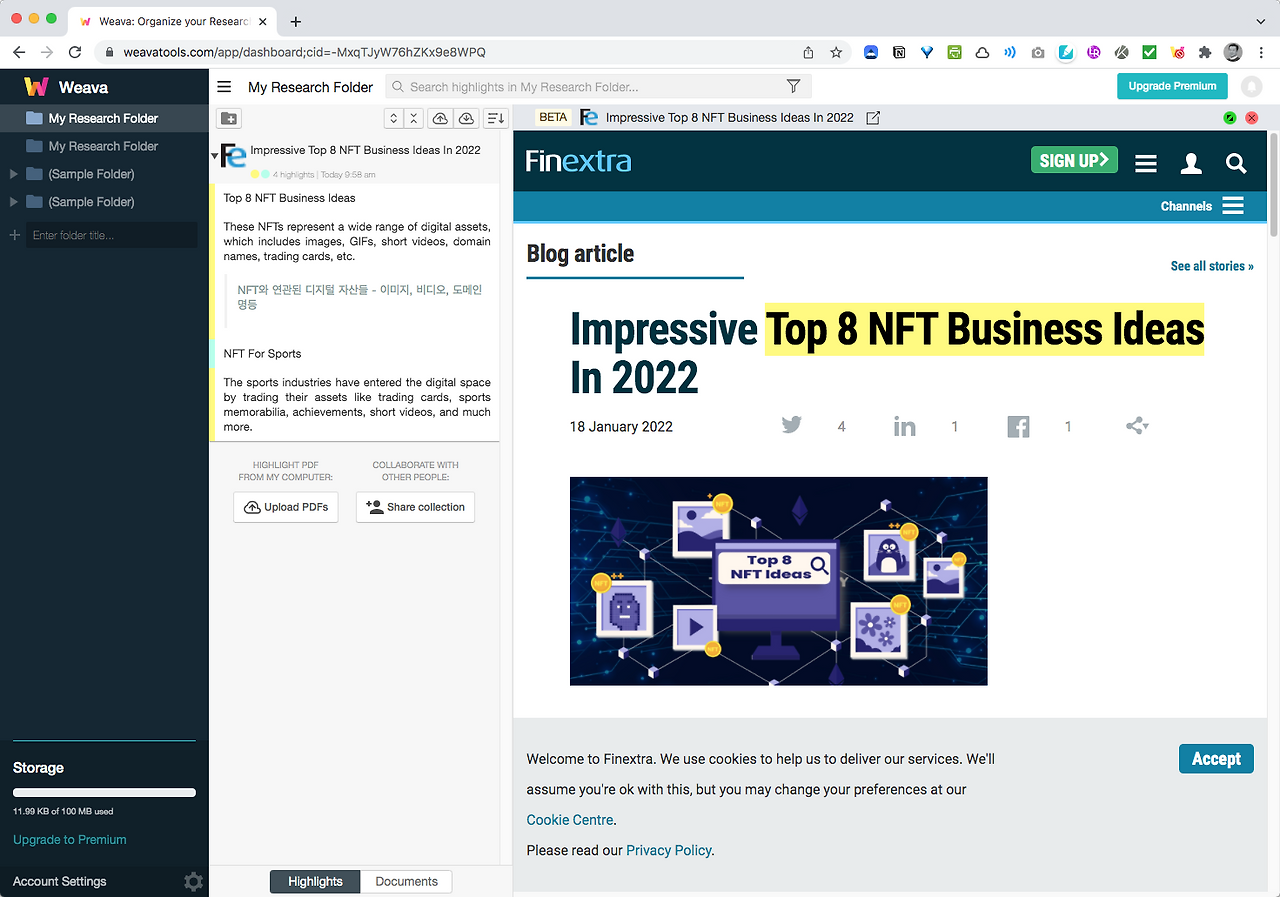Toggle the sidebar hamburger menu beside the folder title
Viewport: 1280px width, 897px height.
coord(224,87)
